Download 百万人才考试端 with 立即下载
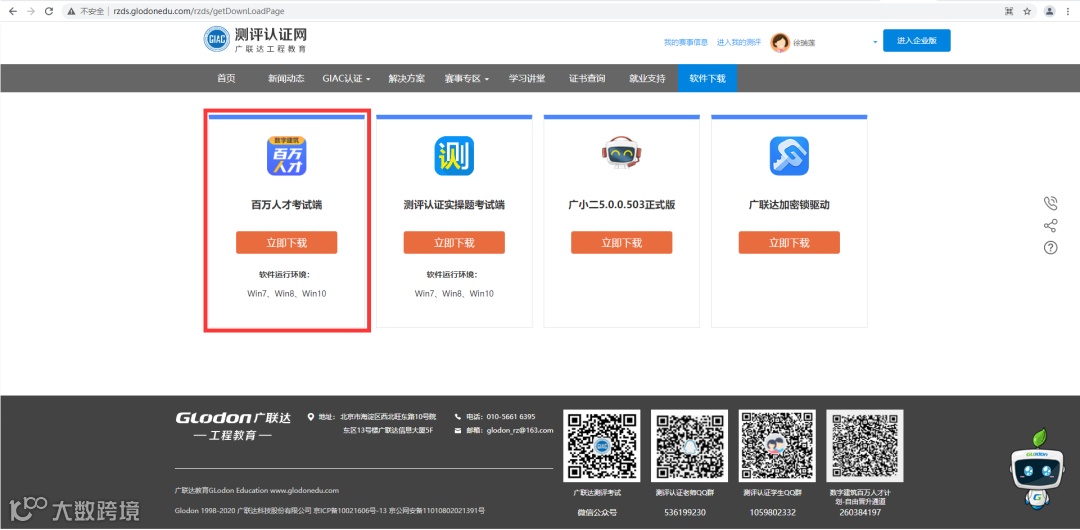The height and width of the screenshot is (530, 1080). tap(287, 243)
